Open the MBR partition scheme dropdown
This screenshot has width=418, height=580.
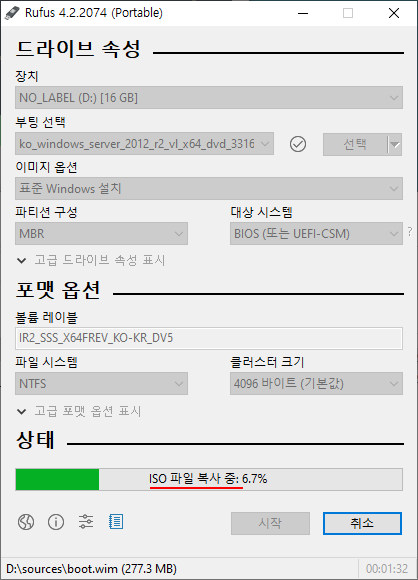(x=101, y=233)
